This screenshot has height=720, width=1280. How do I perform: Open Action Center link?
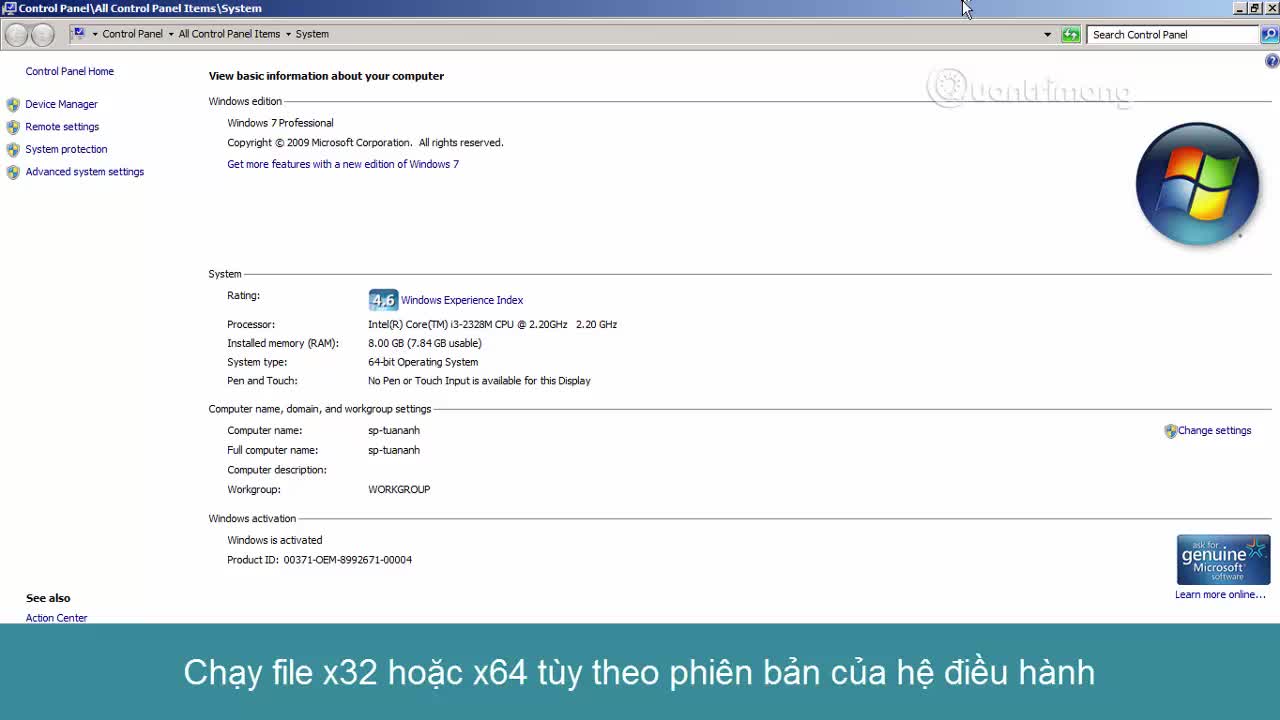click(57, 618)
